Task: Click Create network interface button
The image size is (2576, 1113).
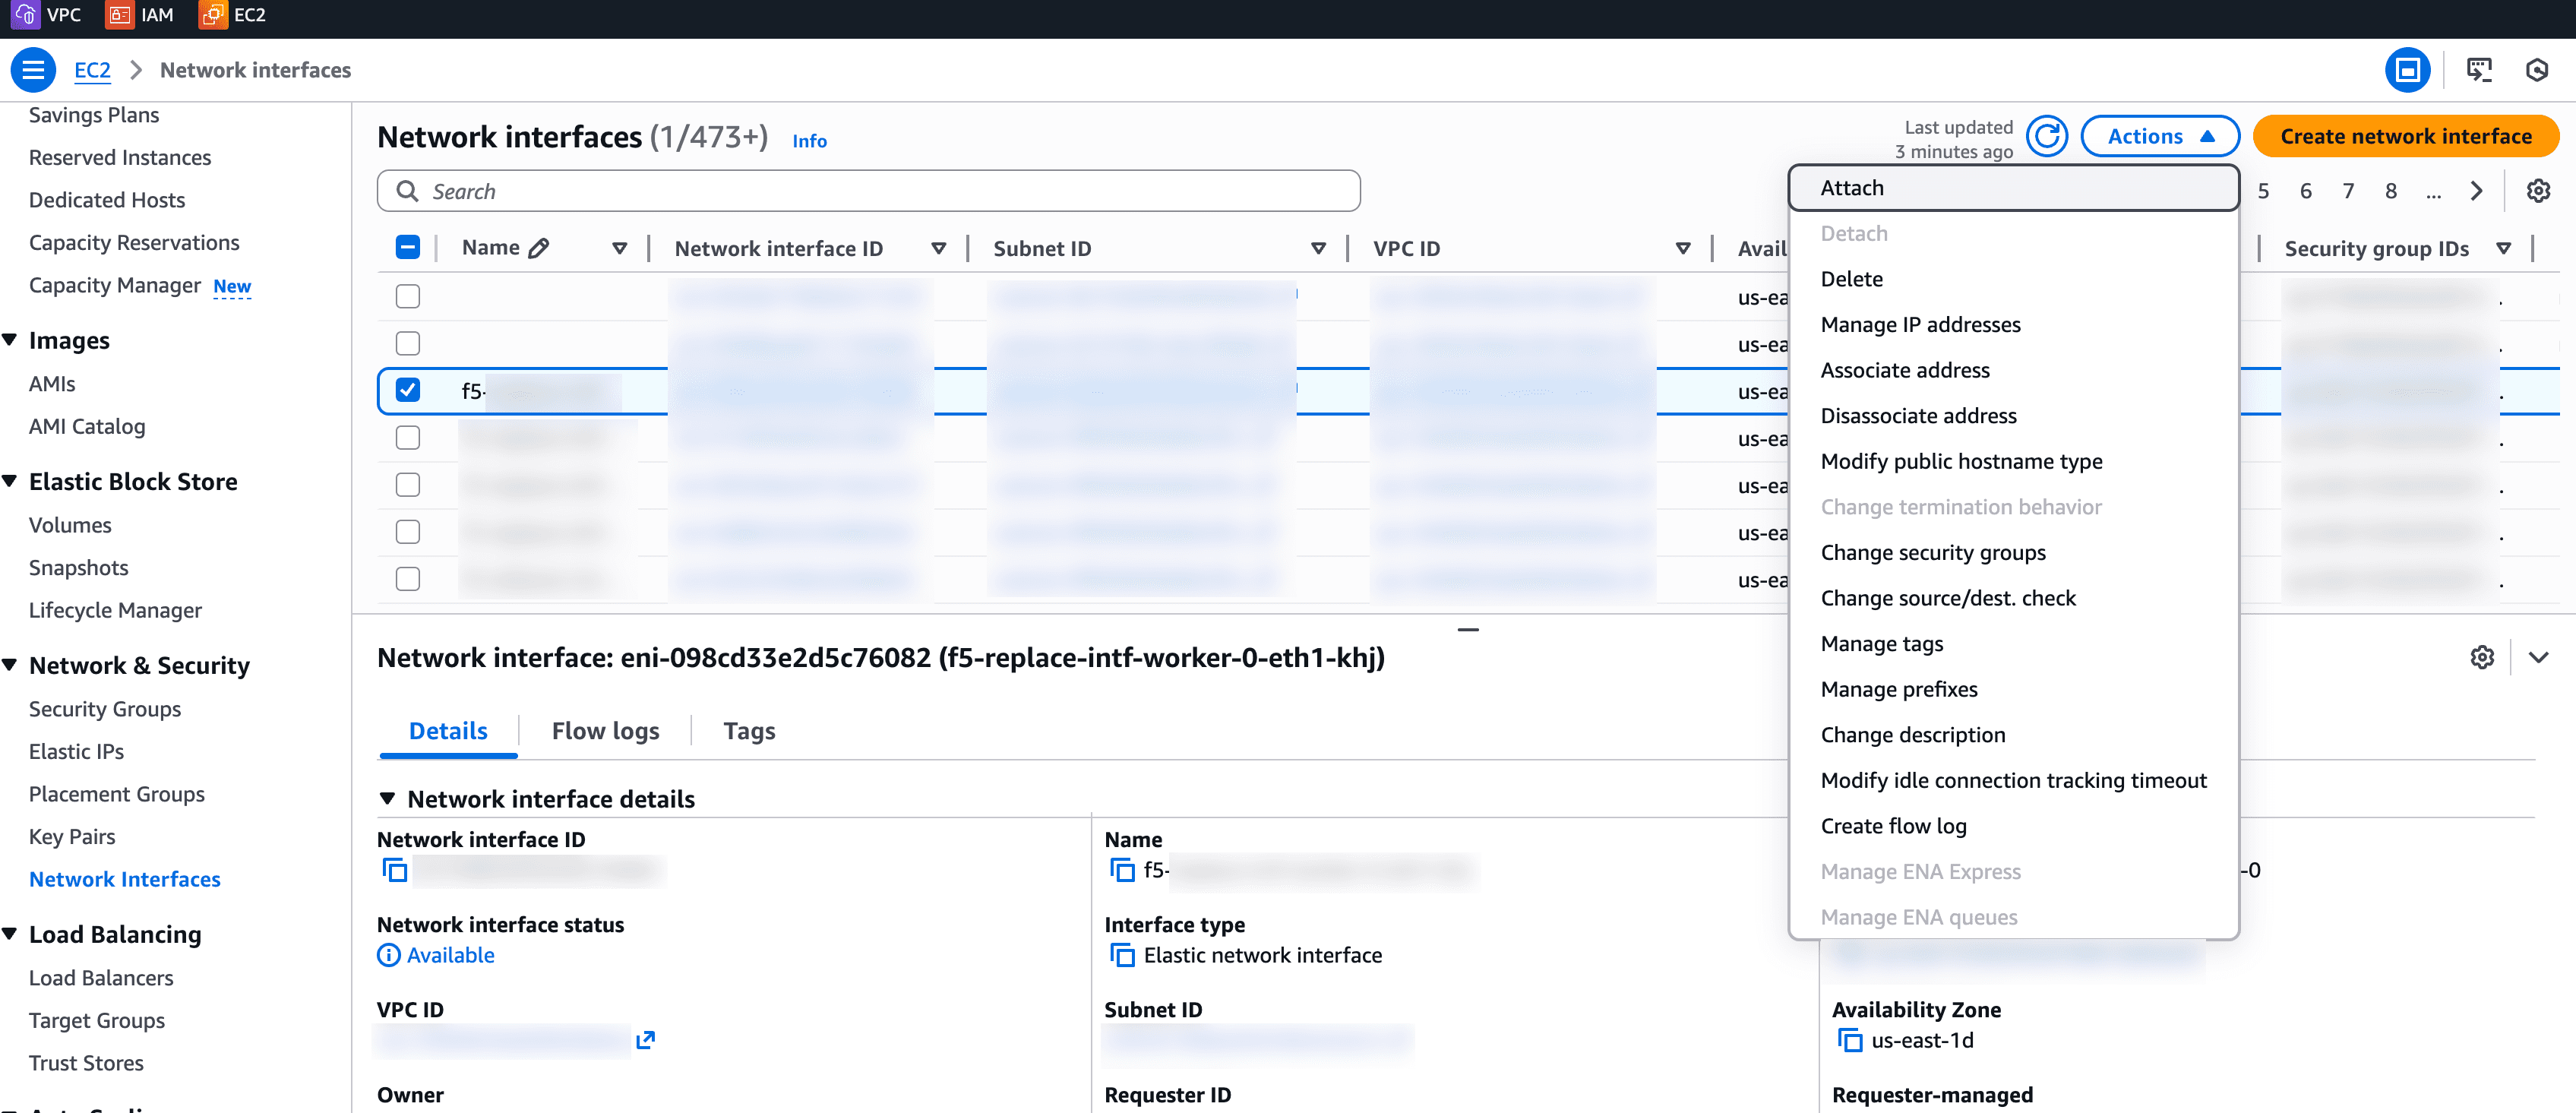Action: click(x=2405, y=136)
